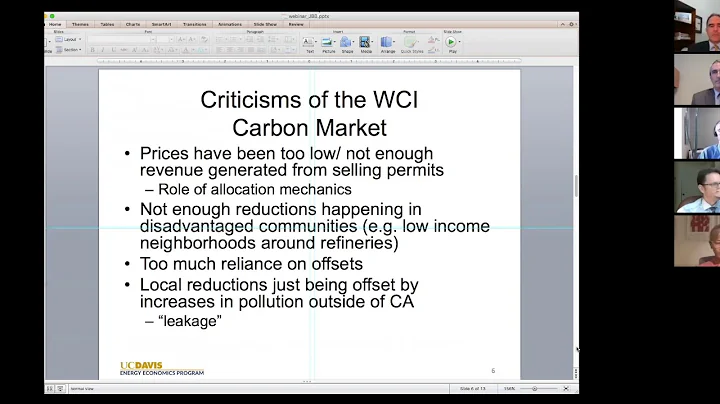Viewport: 720px width, 404px height.
Task: Open the character spacing control
Action: click(158, 50)
